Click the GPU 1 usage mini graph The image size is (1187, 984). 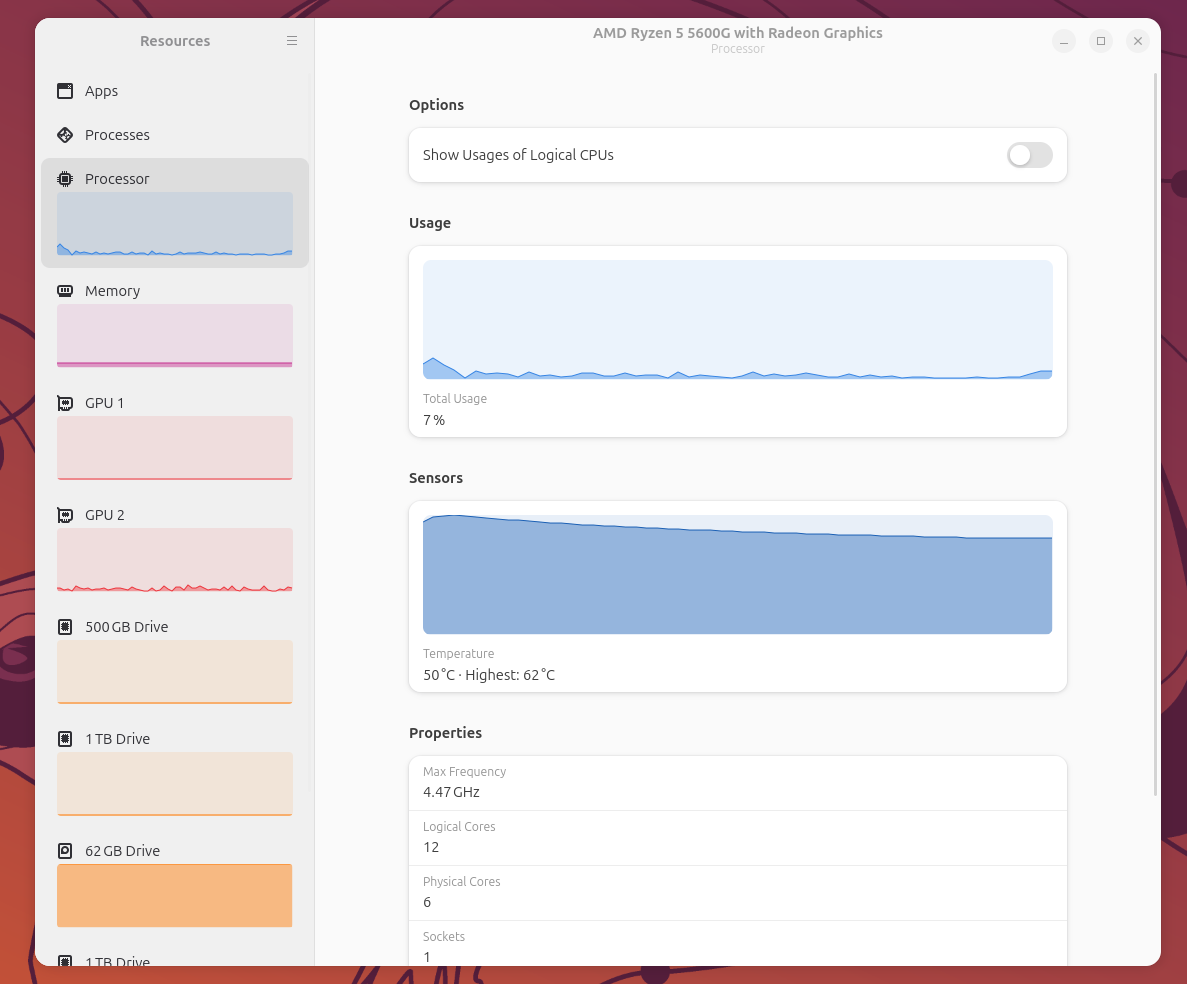point(175,448)
